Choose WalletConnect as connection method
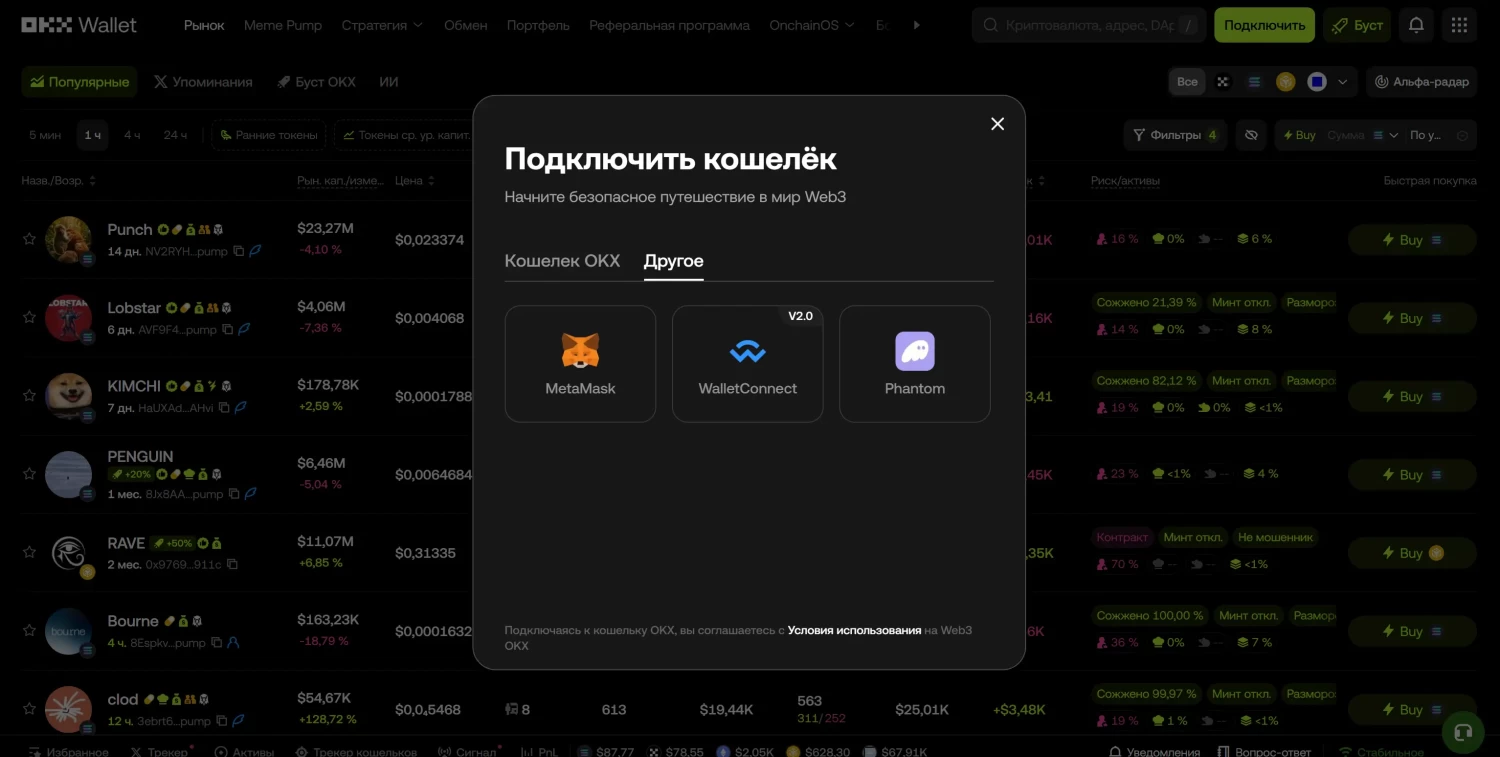 tap(747, 364)
